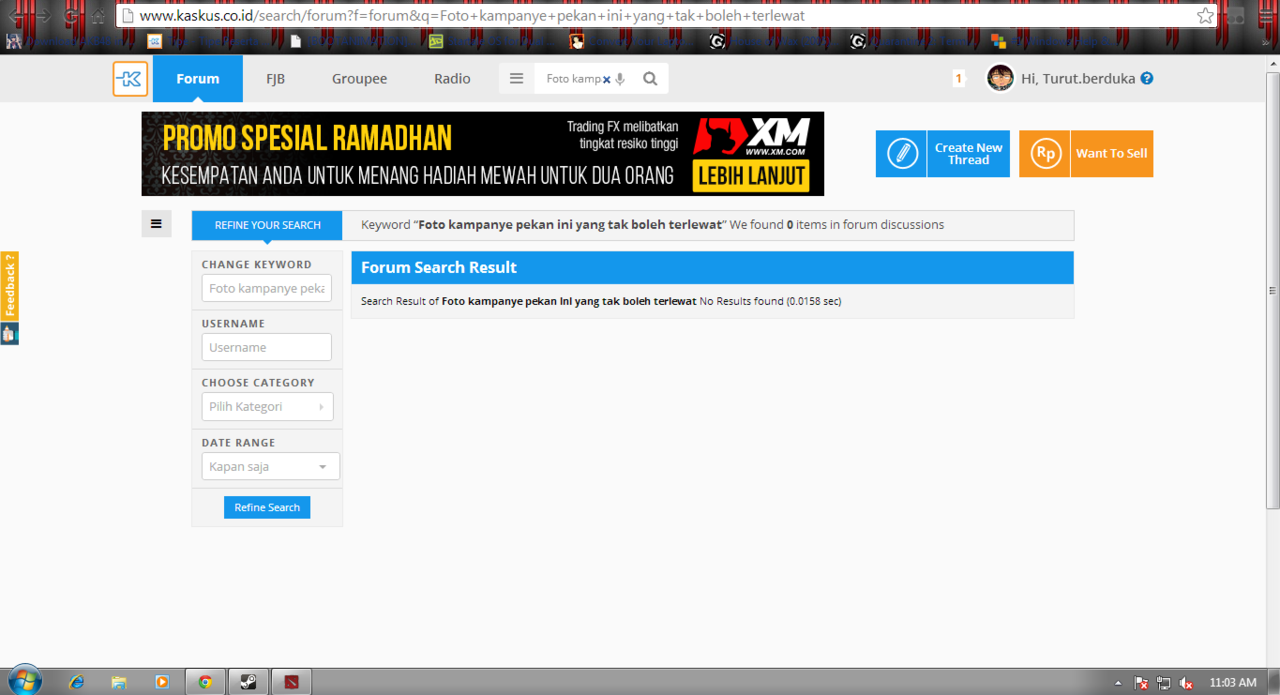This screenshot has height=695, width=1280.
Task: Open the Action Center flag icon
Action: [x=1141, y=683]
